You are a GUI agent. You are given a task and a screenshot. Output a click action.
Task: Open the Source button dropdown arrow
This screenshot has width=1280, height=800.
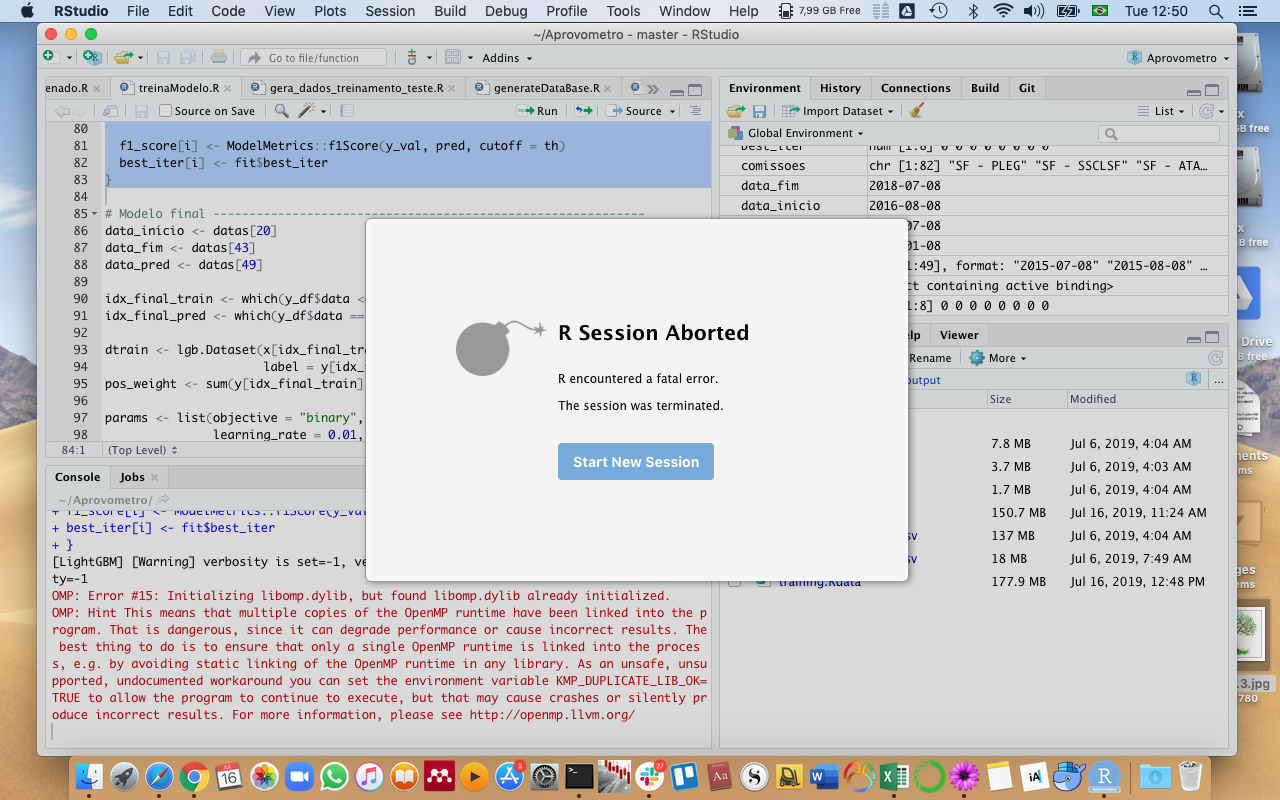[672, 111]
